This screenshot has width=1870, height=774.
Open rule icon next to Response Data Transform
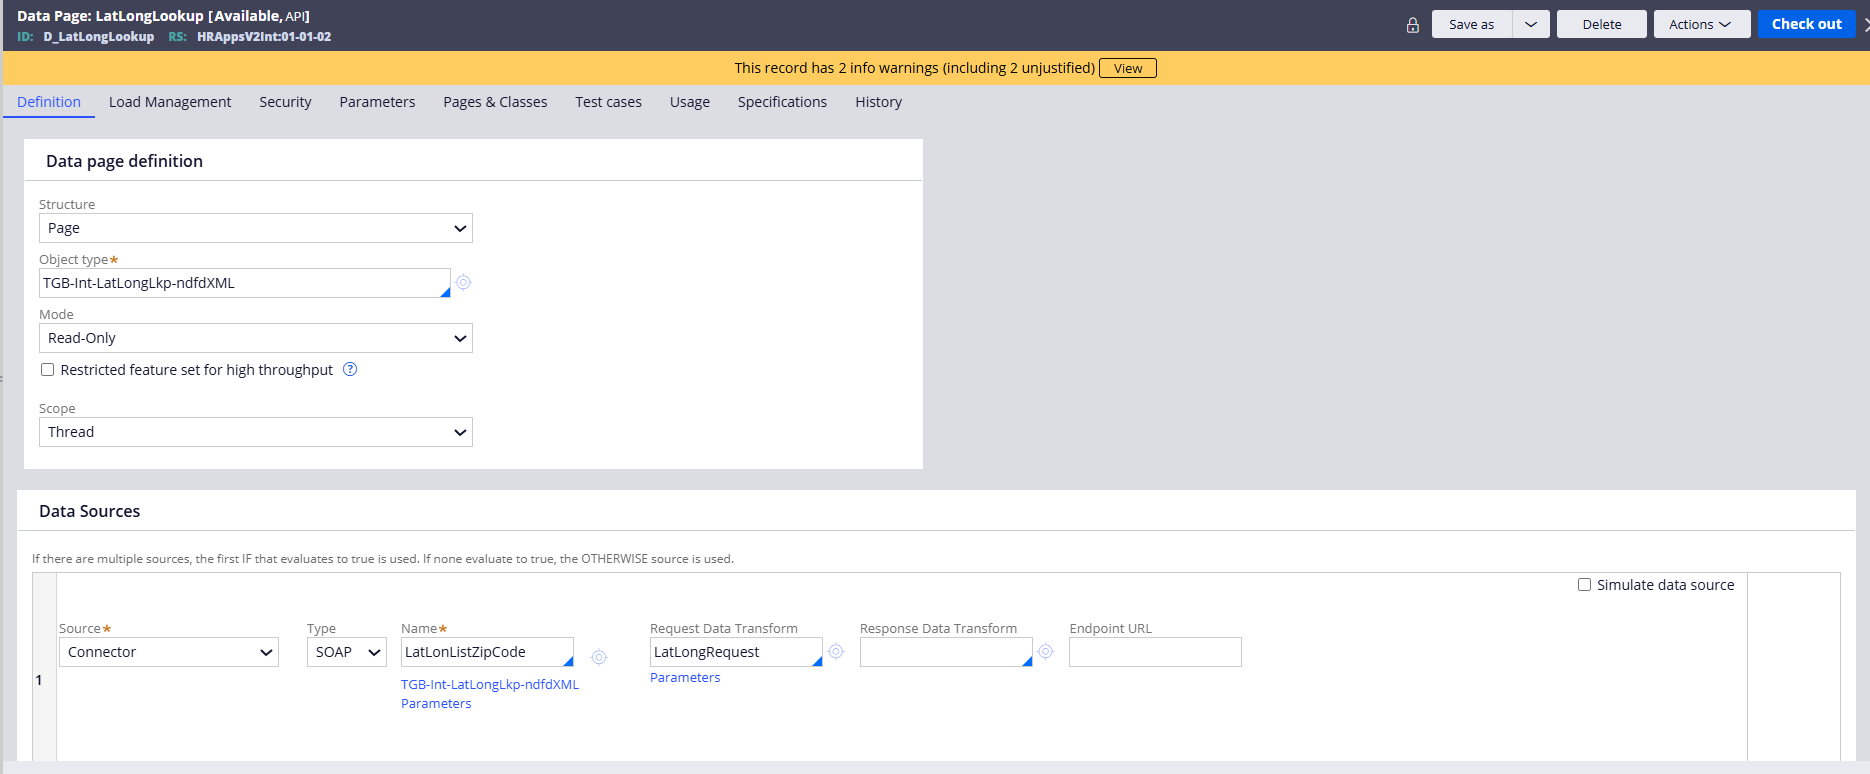pos(1045,652)
